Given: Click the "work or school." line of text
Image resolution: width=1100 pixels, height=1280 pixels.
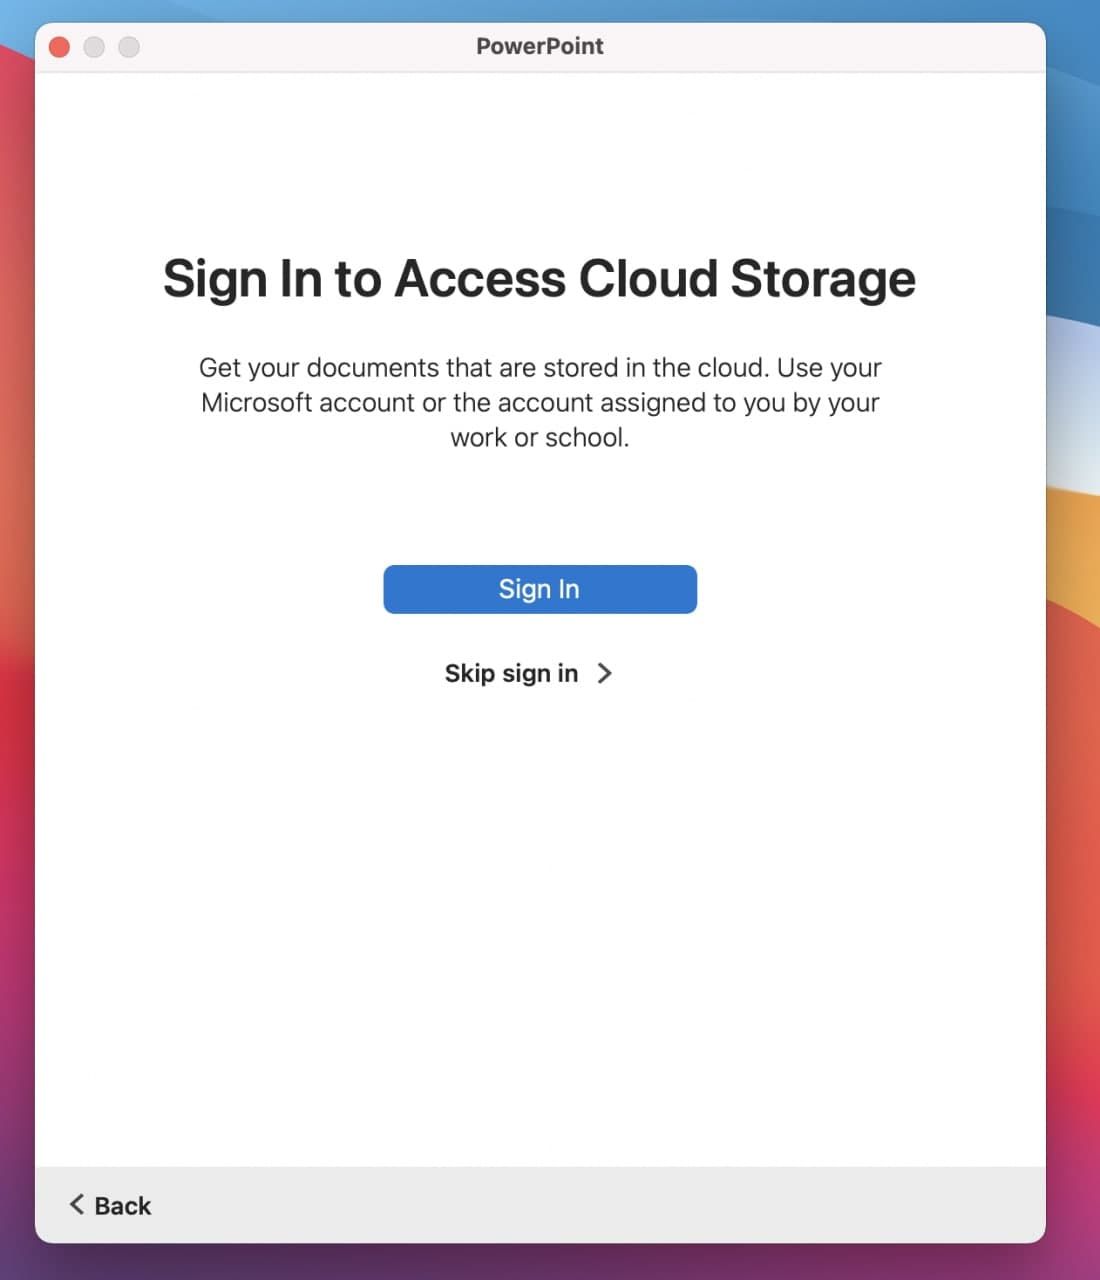Looking at the screenshot, I should [x=540, y=437].
